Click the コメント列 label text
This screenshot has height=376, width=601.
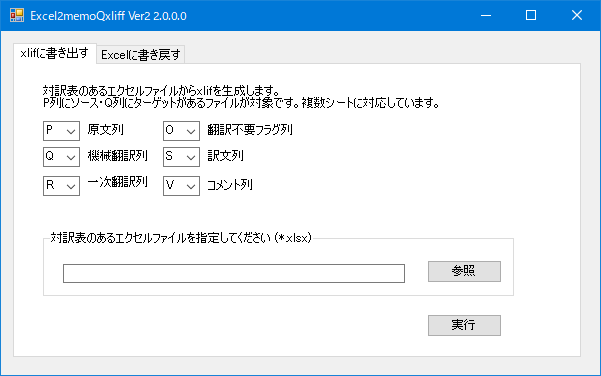(x=230, y=185)
